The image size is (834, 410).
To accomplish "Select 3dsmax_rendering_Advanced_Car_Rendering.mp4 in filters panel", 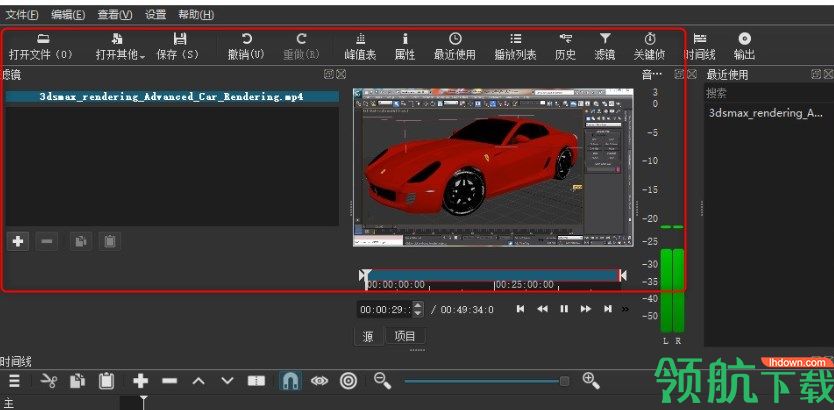I will (172, 97).
